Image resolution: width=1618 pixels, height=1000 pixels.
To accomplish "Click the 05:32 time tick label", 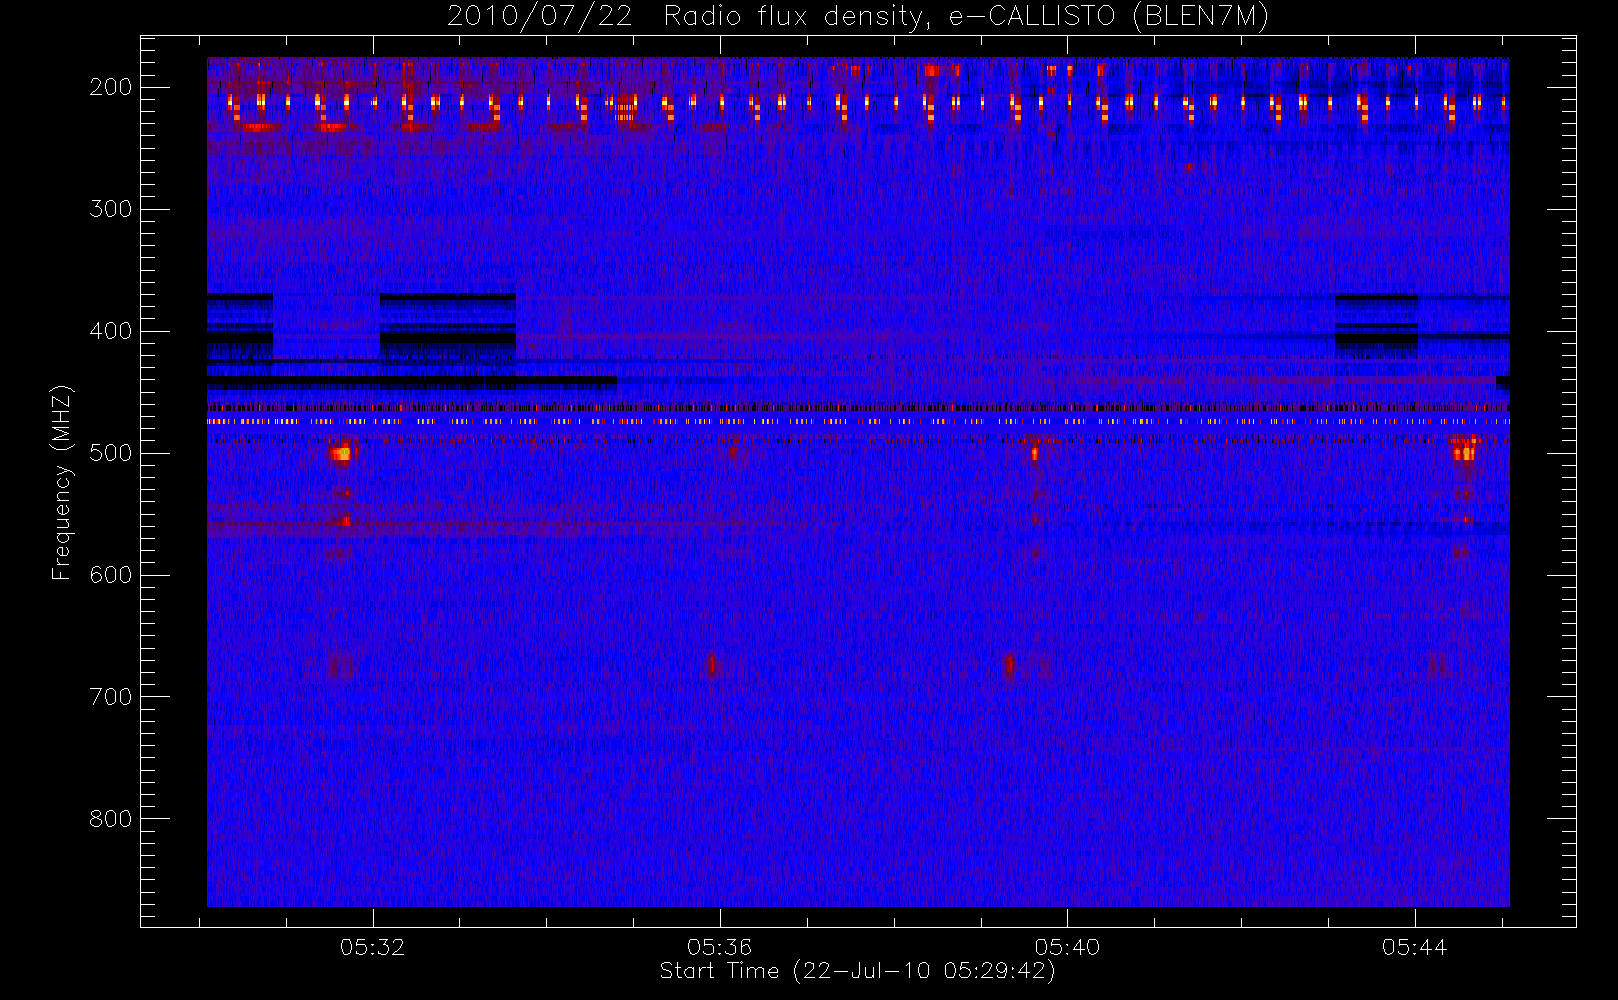I will pyautogui.click(x=373, y=946).
